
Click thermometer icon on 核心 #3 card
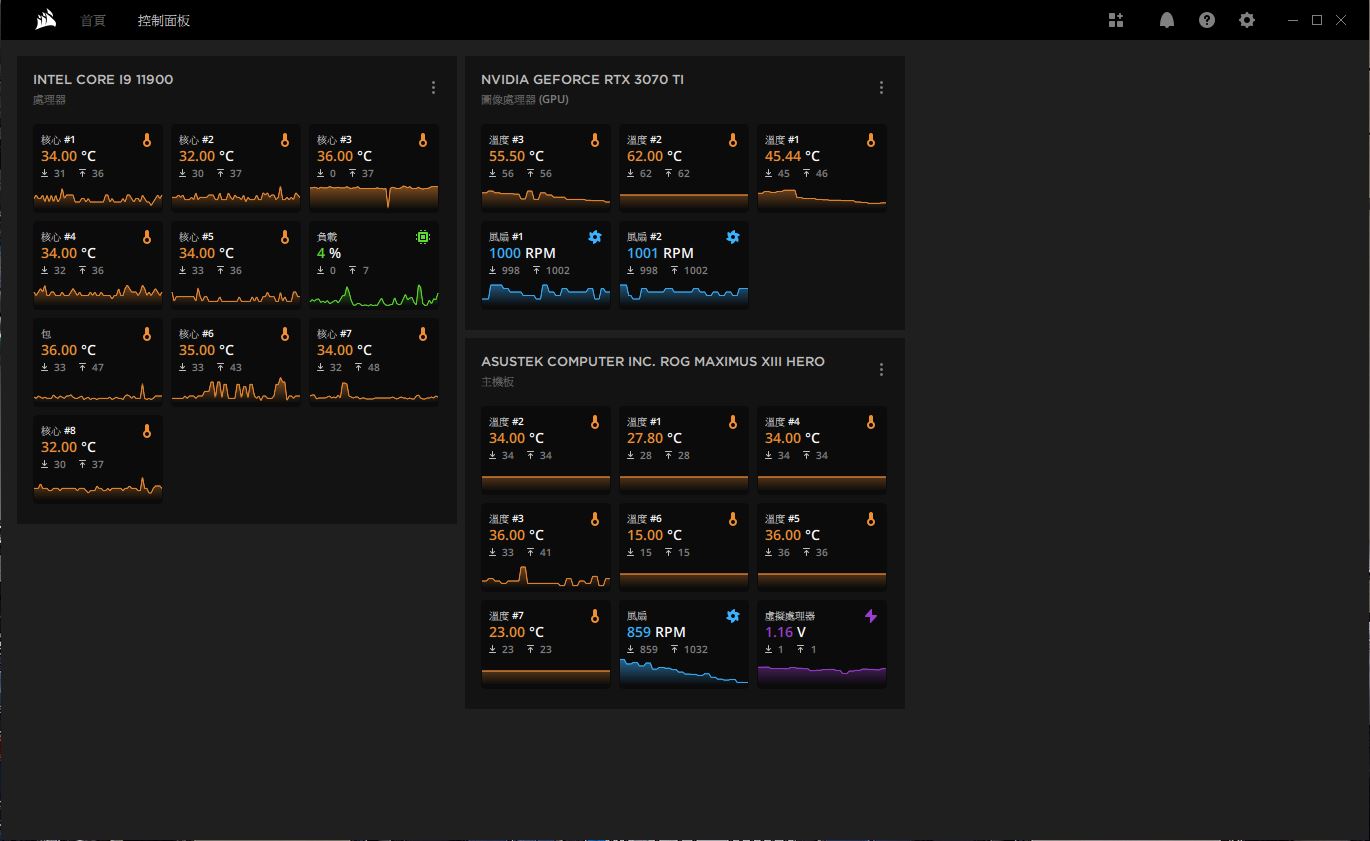(423, 140)
